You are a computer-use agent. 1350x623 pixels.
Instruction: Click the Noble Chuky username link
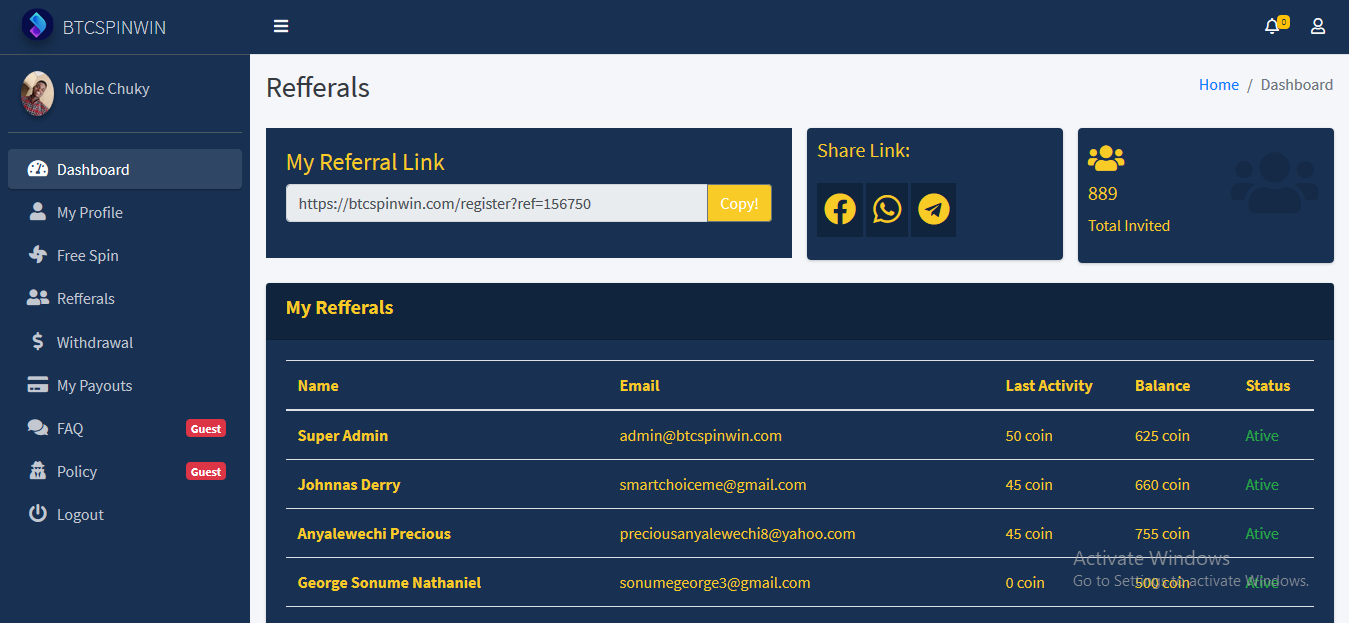(107, 88)
